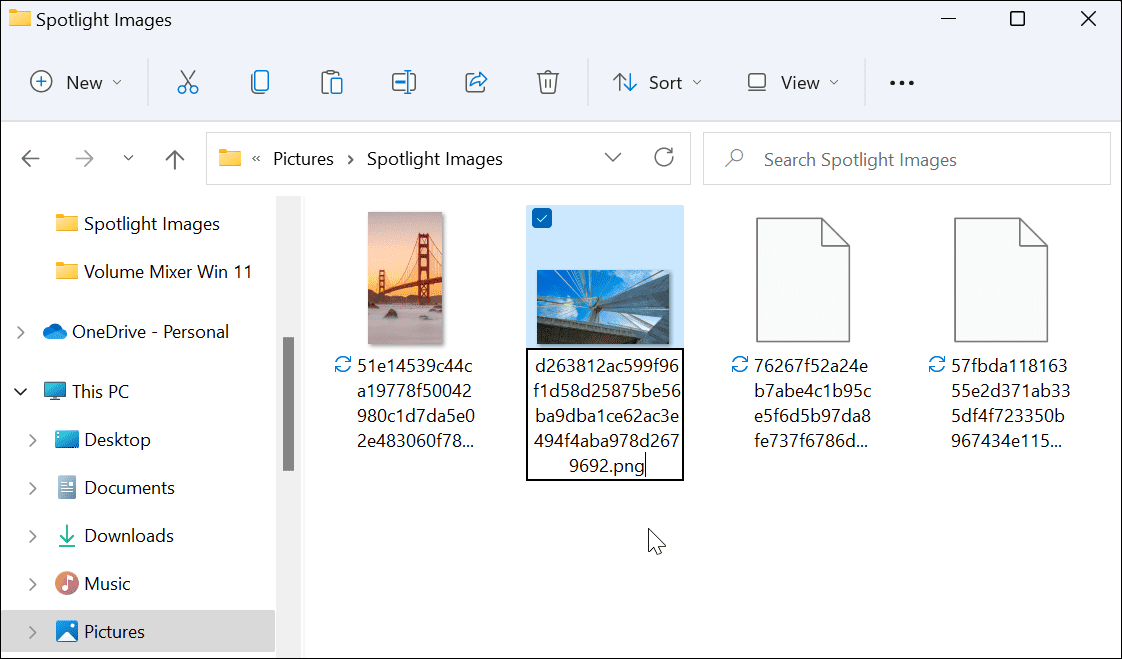Open the New button menu
The width and height of the screenshot is (1122, 659).
click(x=76, y=82)
